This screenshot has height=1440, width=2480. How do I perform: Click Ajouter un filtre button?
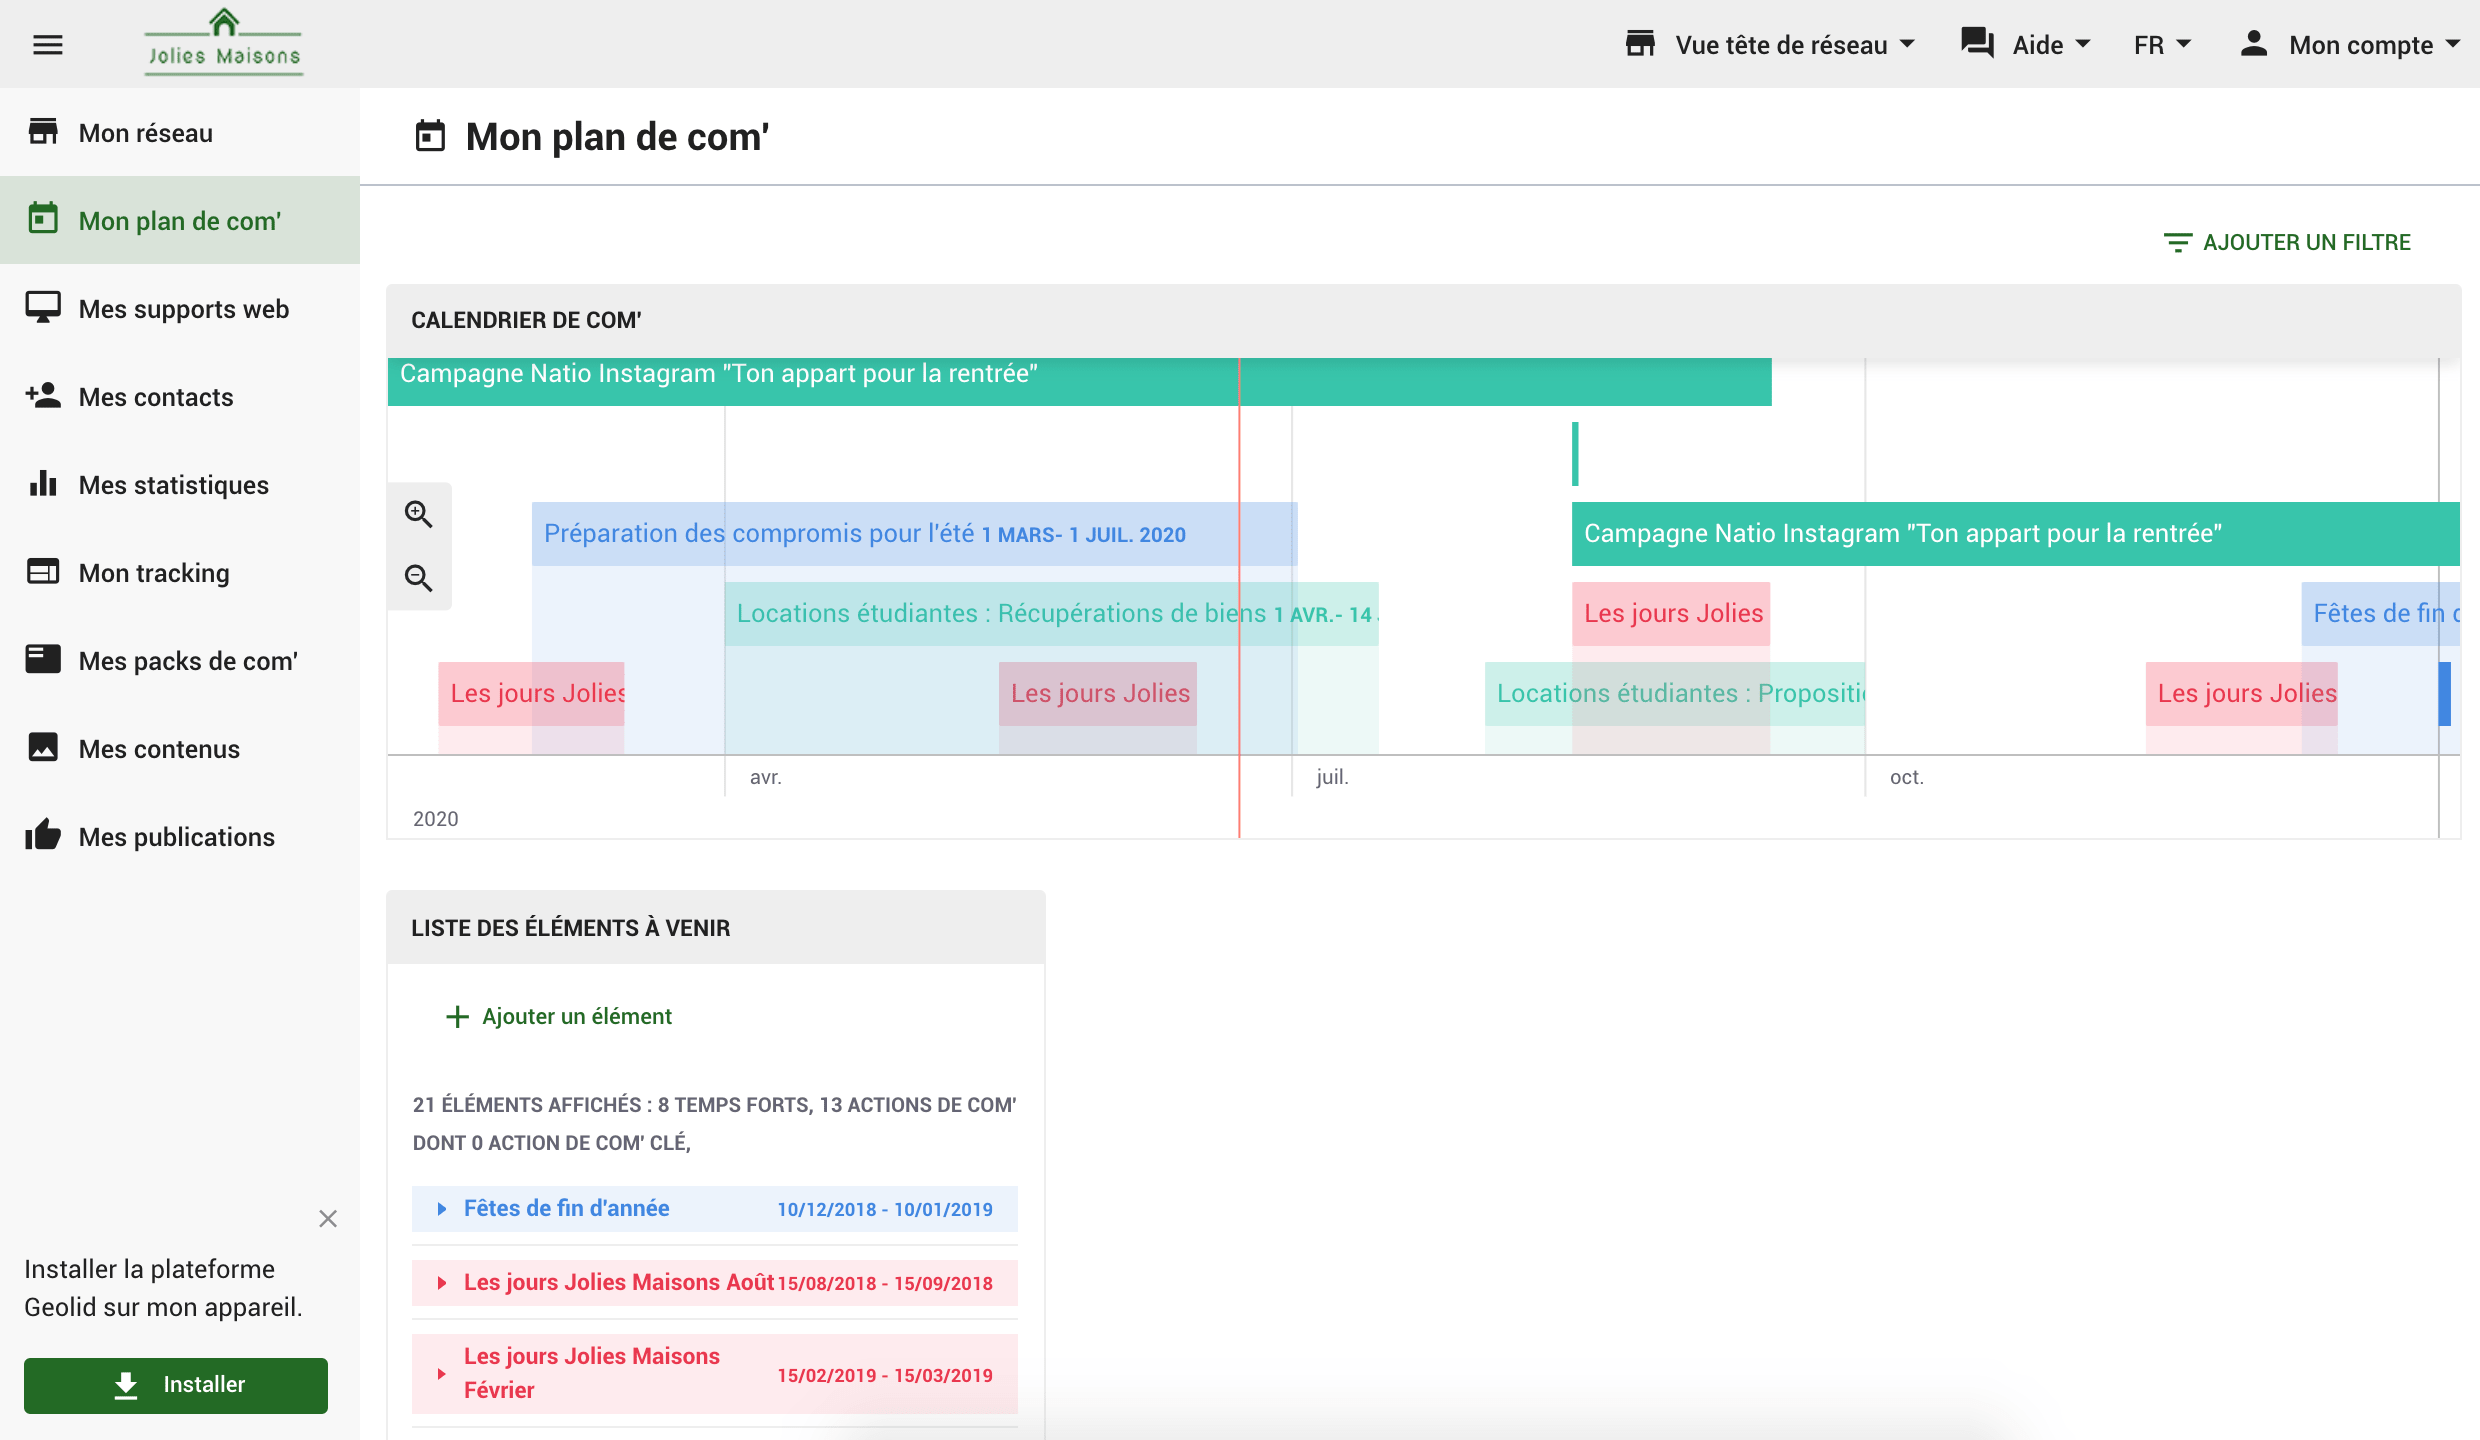[2287, 243]
